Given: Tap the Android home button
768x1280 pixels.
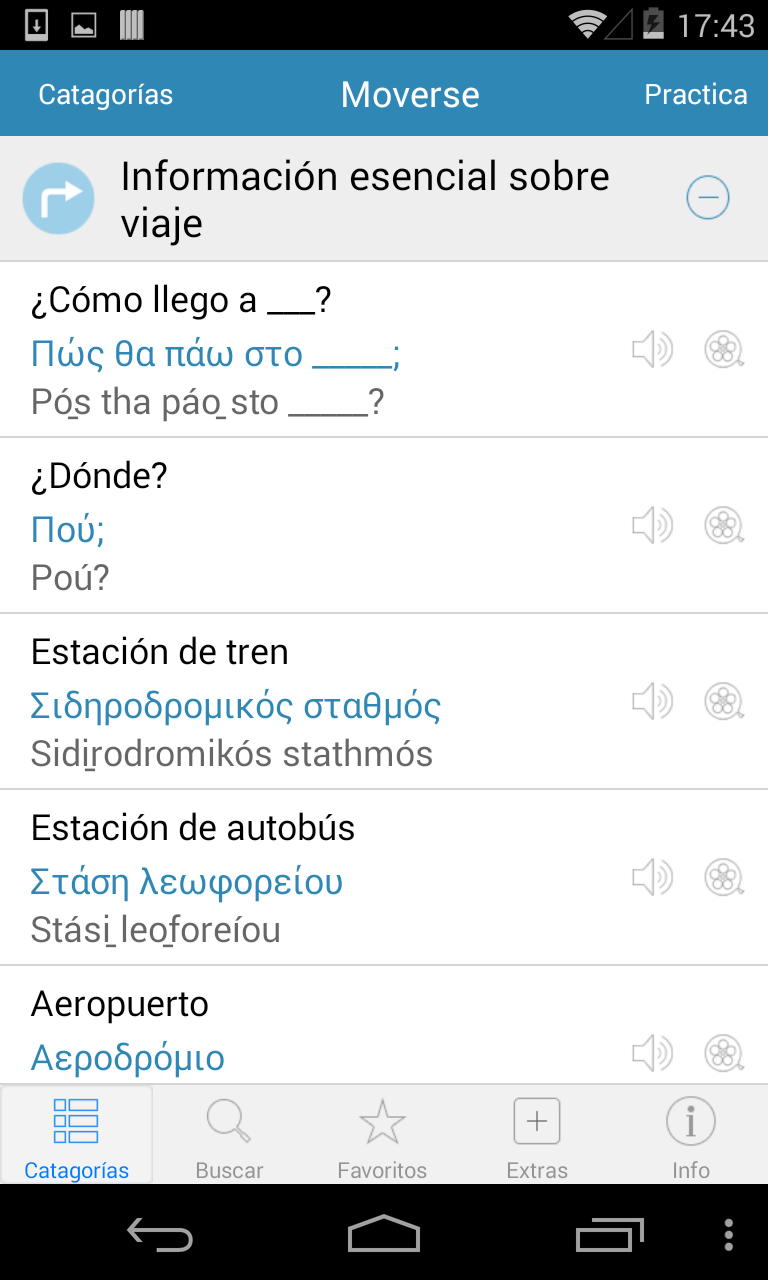Looking at the screenshot, I should tap(384, 1234).
